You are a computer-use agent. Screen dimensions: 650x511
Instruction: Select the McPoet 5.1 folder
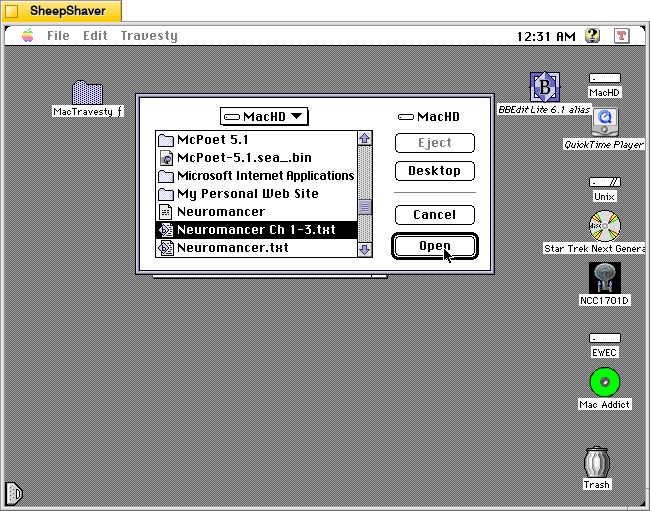click(256, 140)
